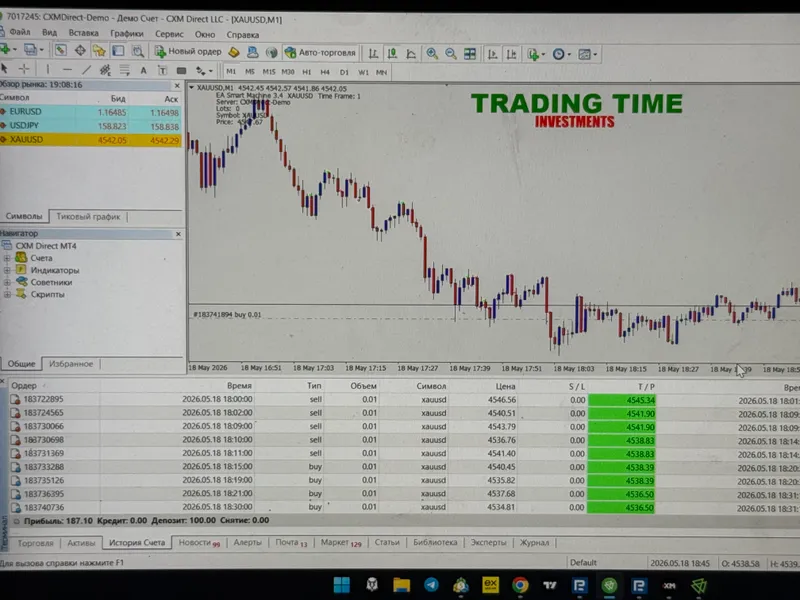Click T/P value 4545.34
This screenshot has width=800, height=600.
point(621,400)
